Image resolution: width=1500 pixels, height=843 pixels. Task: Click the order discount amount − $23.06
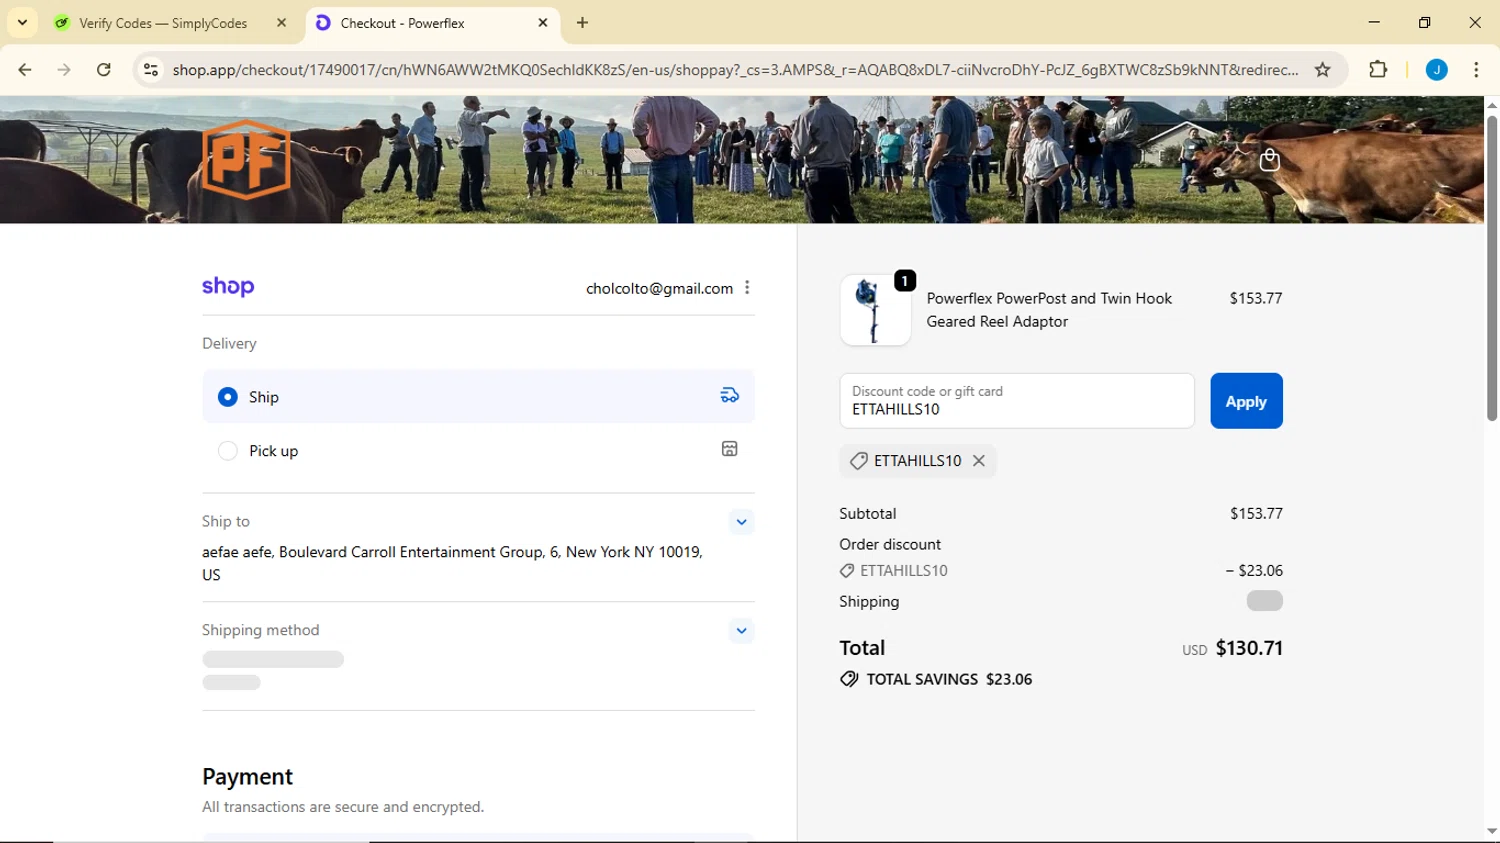click(x=1254, y=571)
